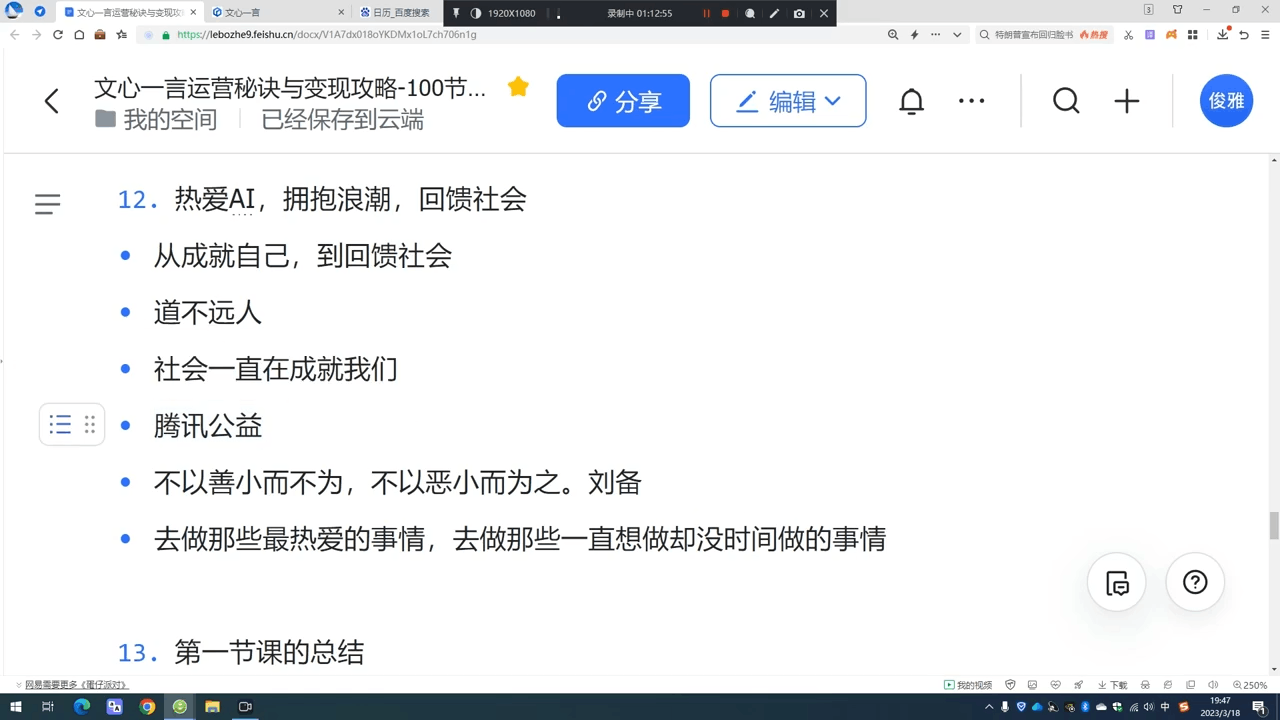Open the system volume tray icon
The image size is (1280, 720).
1149,707
